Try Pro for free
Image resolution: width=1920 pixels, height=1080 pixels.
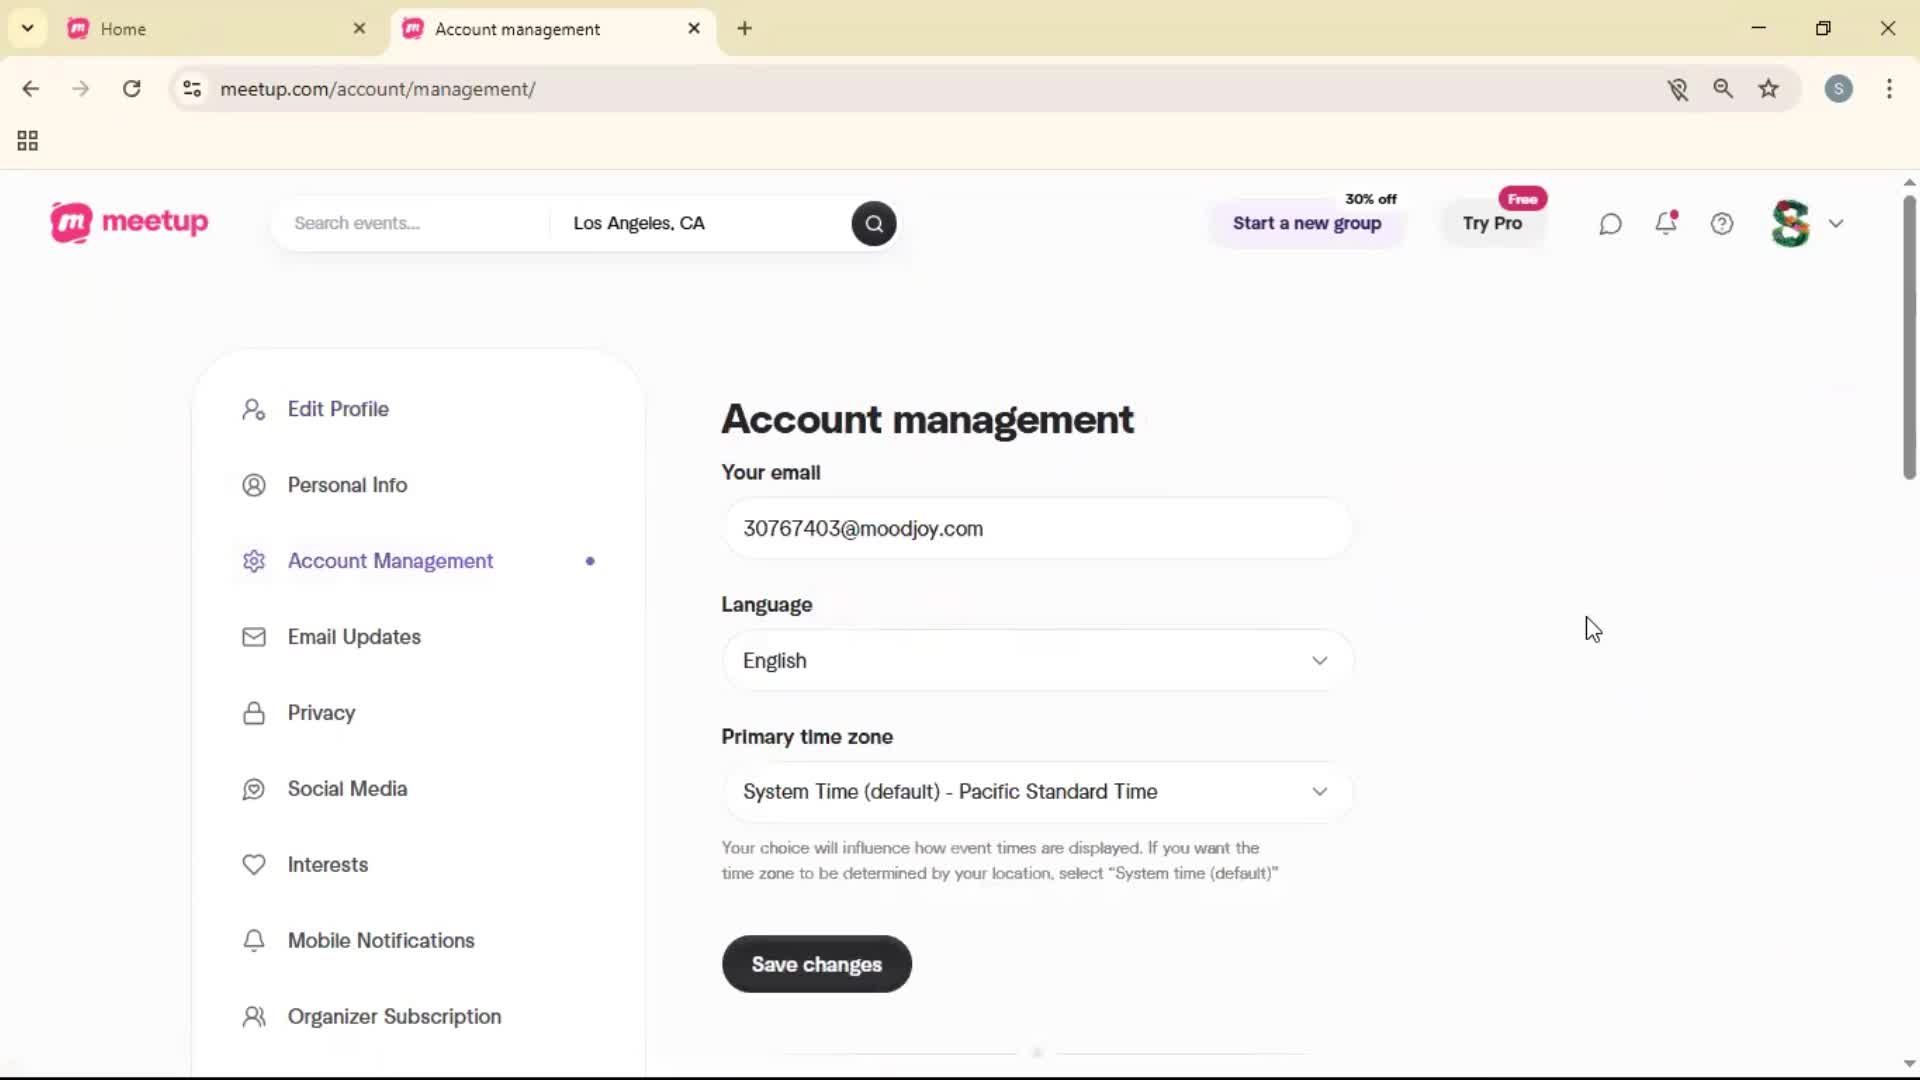click(1492, 224)
